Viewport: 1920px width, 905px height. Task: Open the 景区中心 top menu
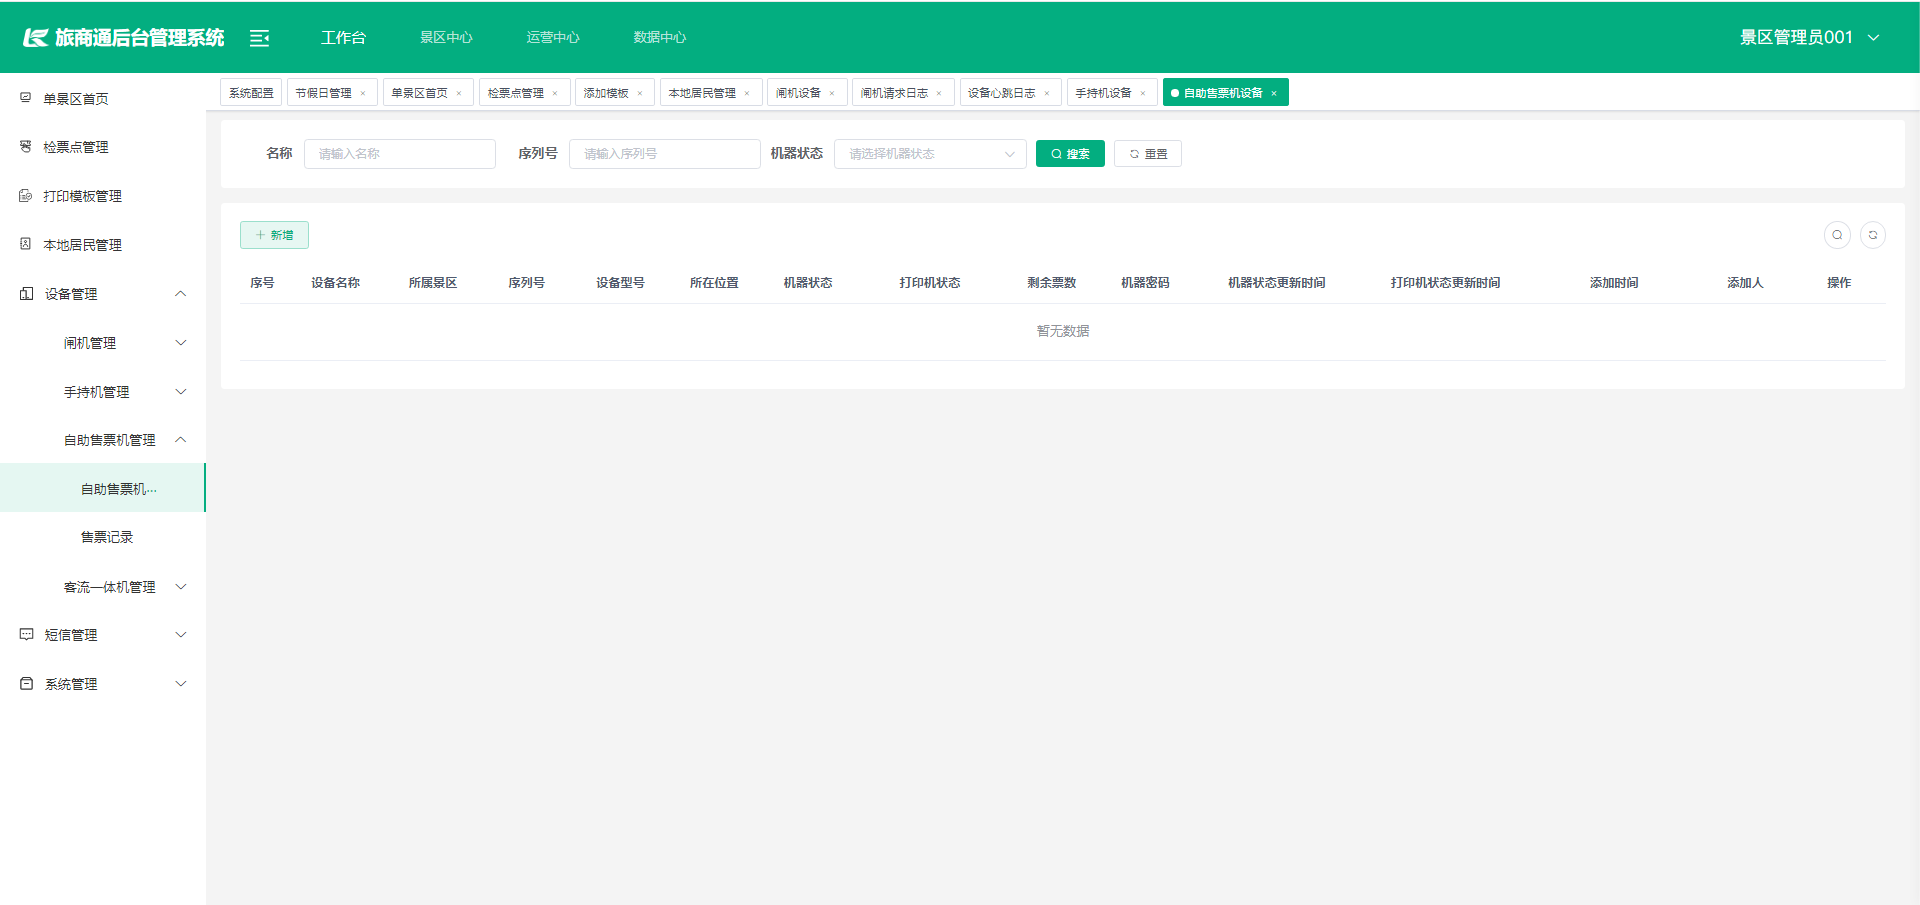tap(446, 37)
